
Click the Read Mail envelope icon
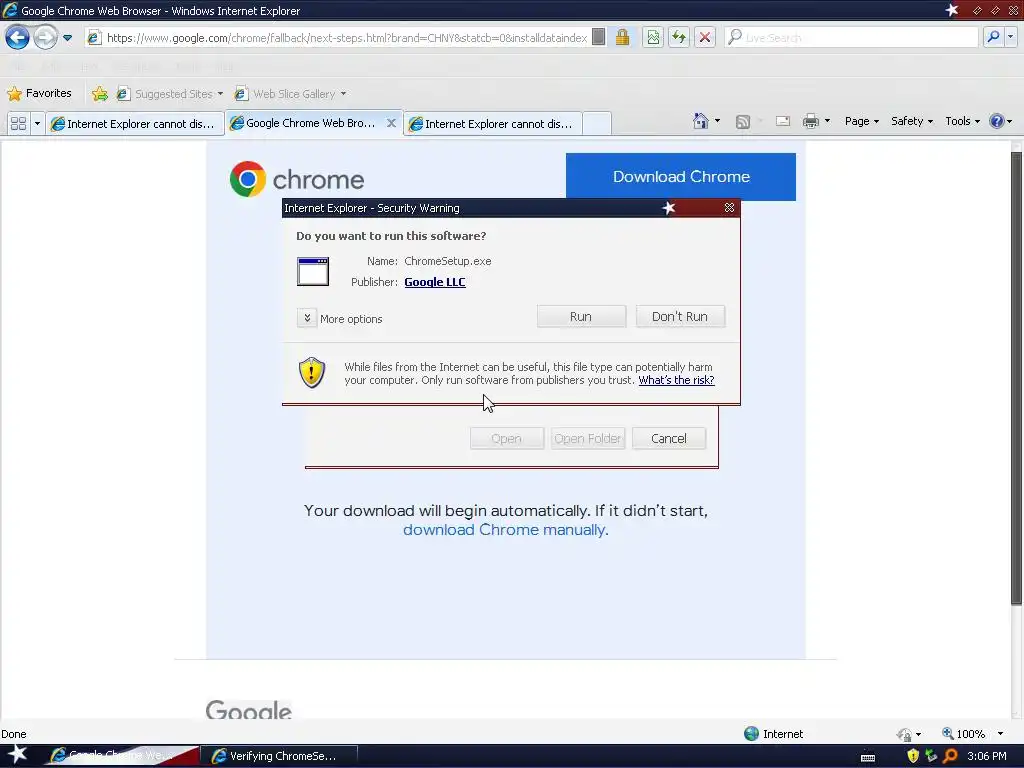782,121
